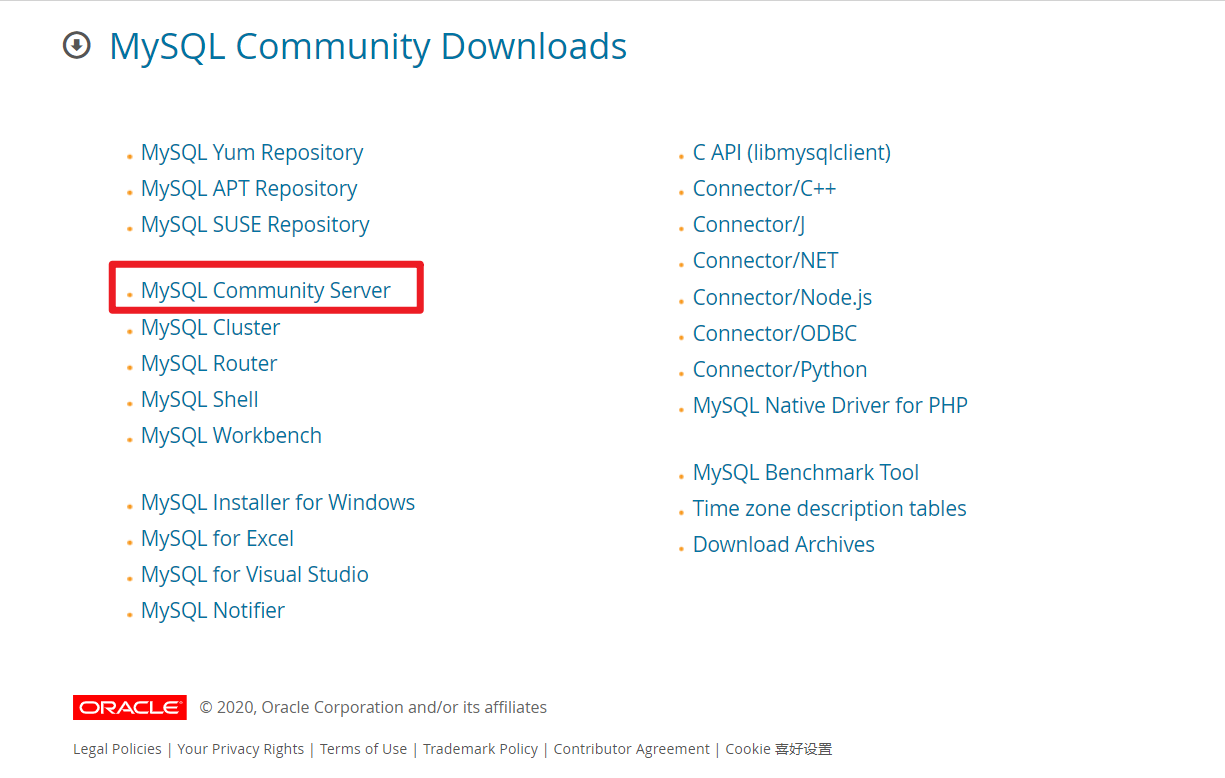
Task: Click the Oracle logo in the footer
Action: click(x=130, y=707)
